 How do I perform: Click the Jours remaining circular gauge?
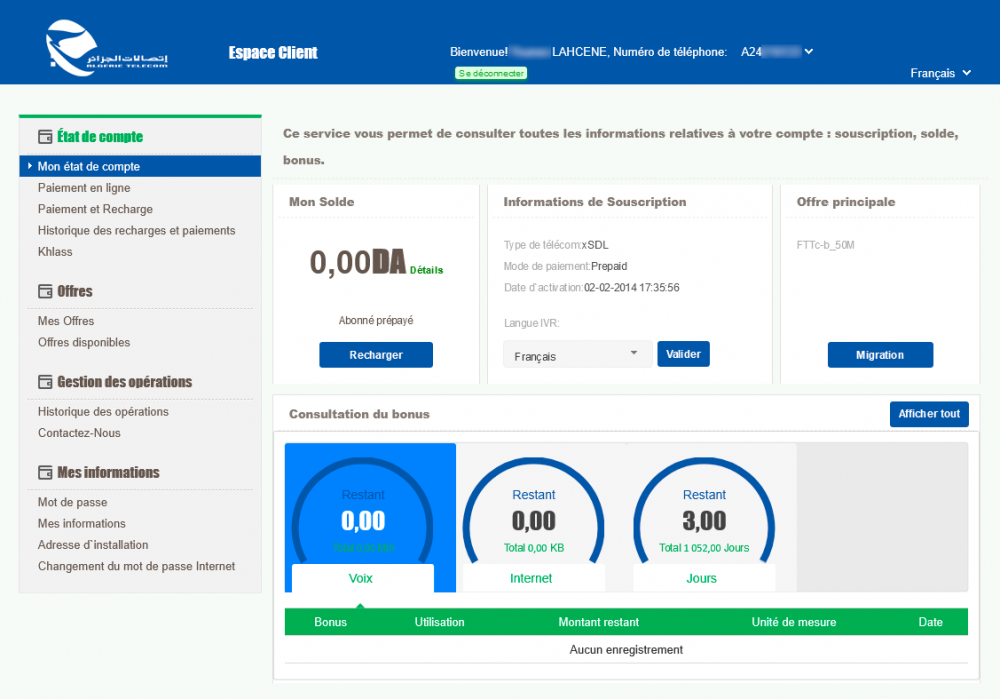point(704,510)
